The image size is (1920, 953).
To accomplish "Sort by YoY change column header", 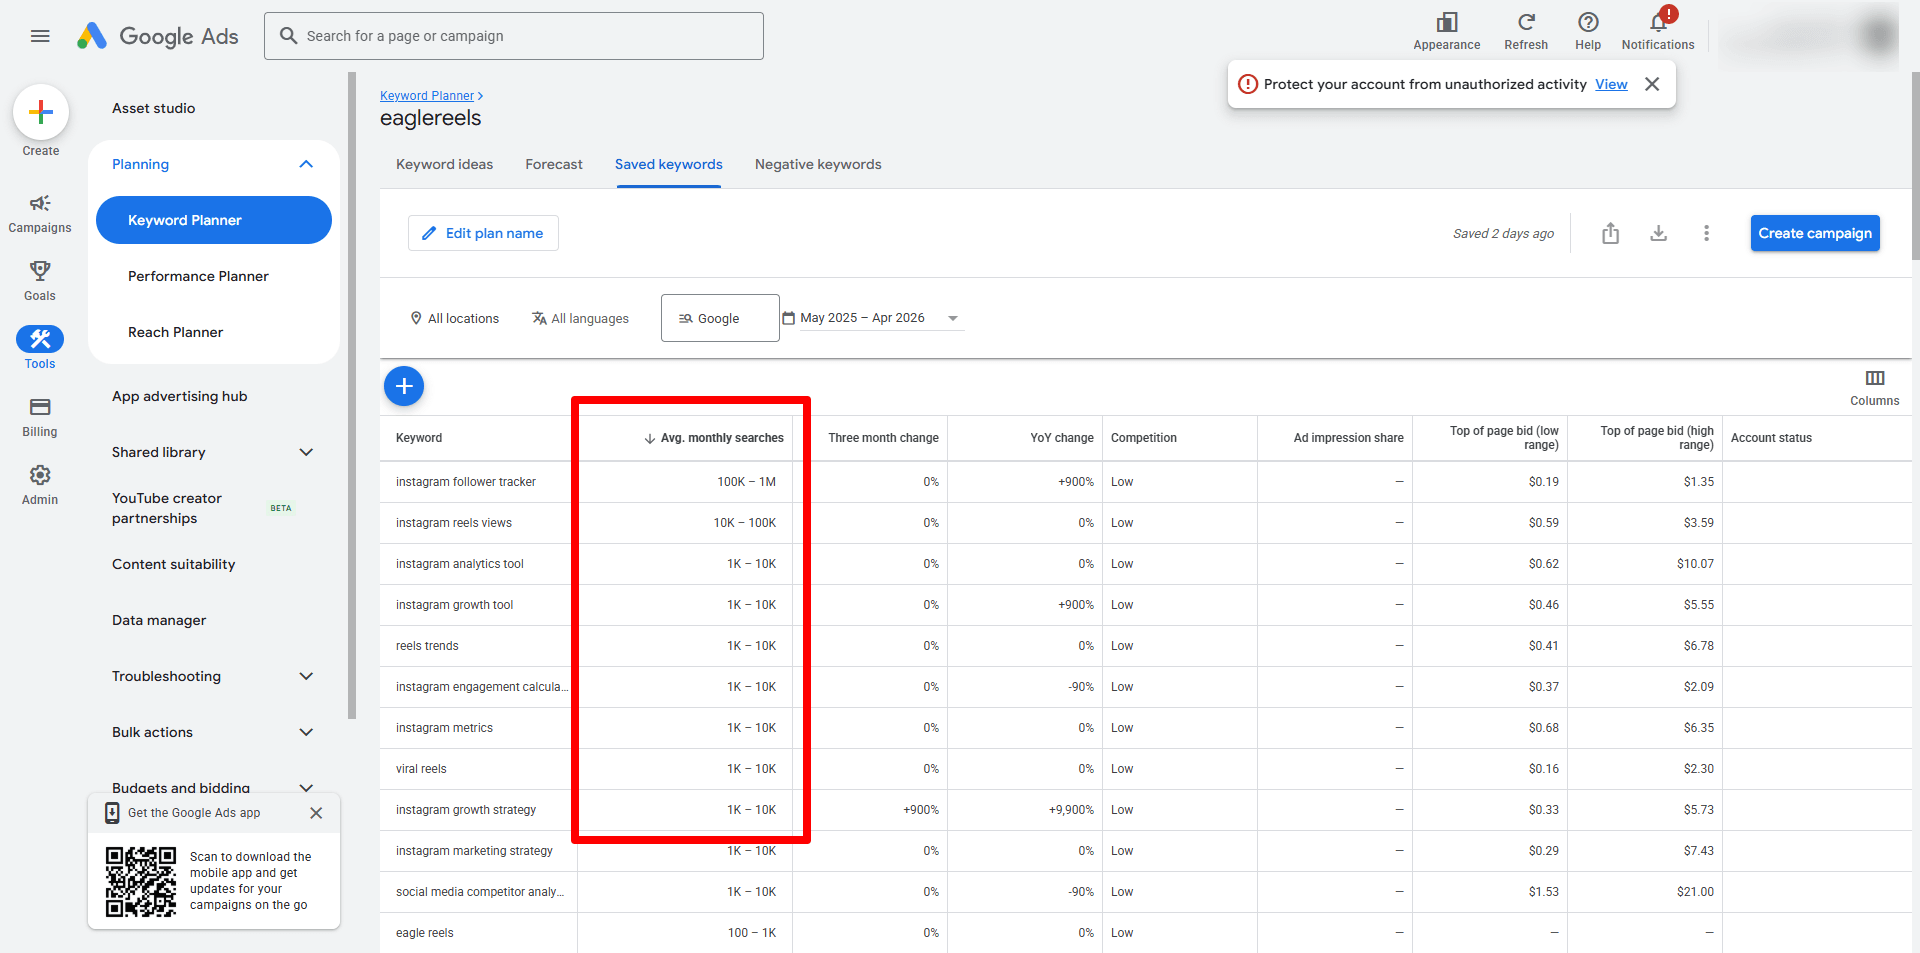I will [1062, 438].
